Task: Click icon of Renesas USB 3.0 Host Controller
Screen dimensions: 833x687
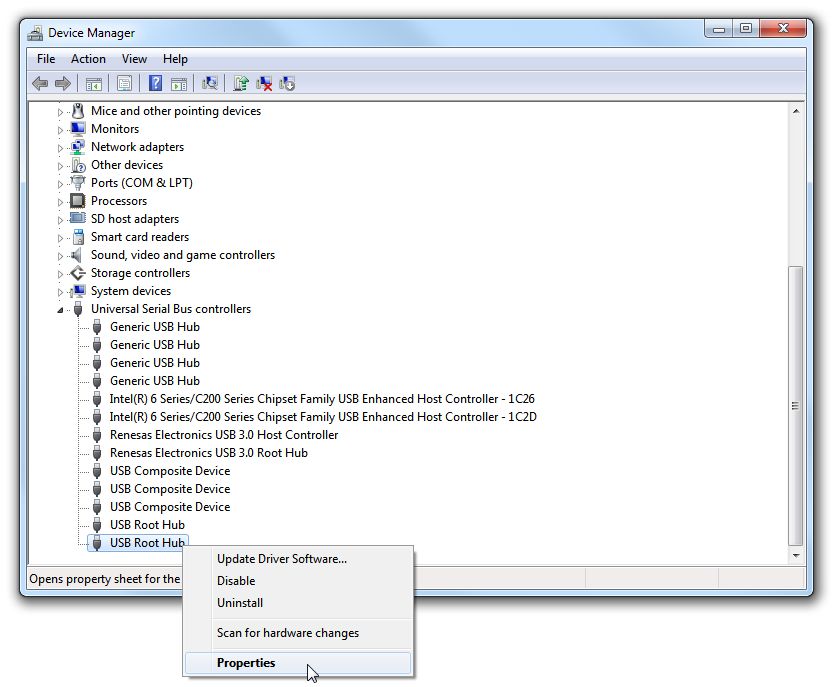Action: pyautogui.click(x=97, y=435)
